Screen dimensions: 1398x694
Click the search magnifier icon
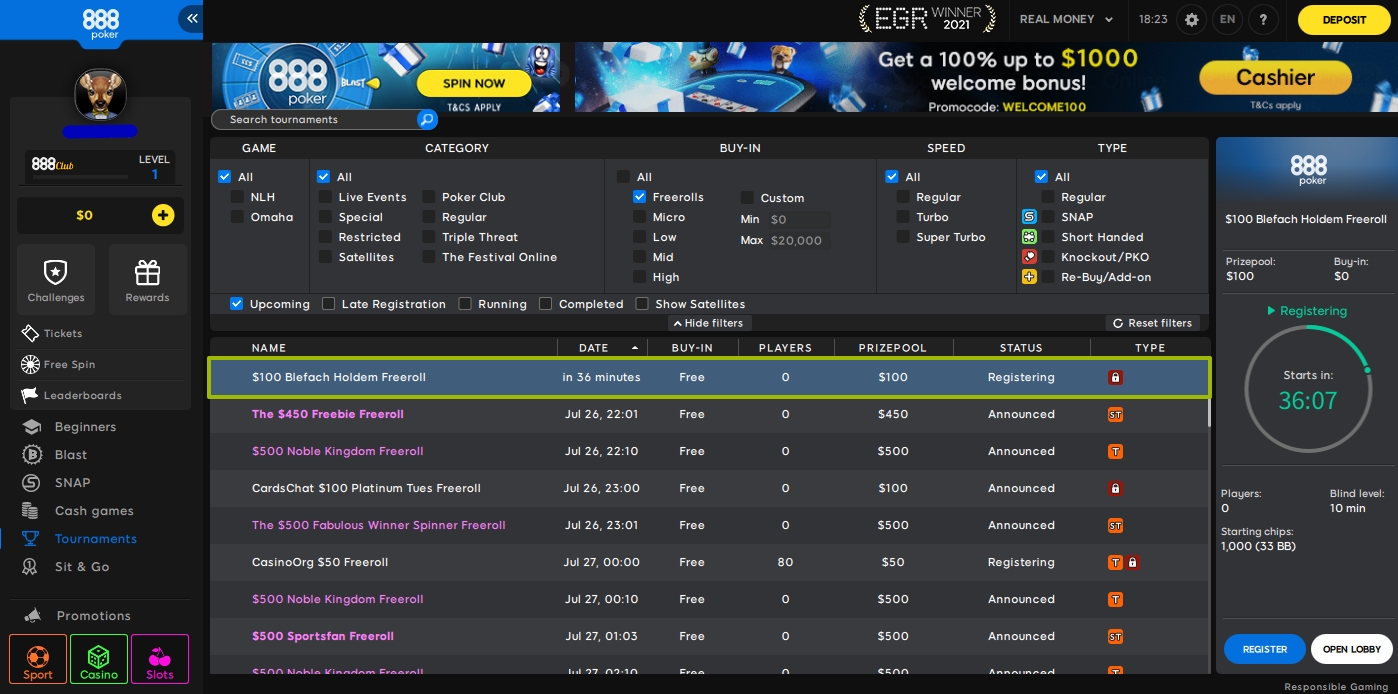427,120
